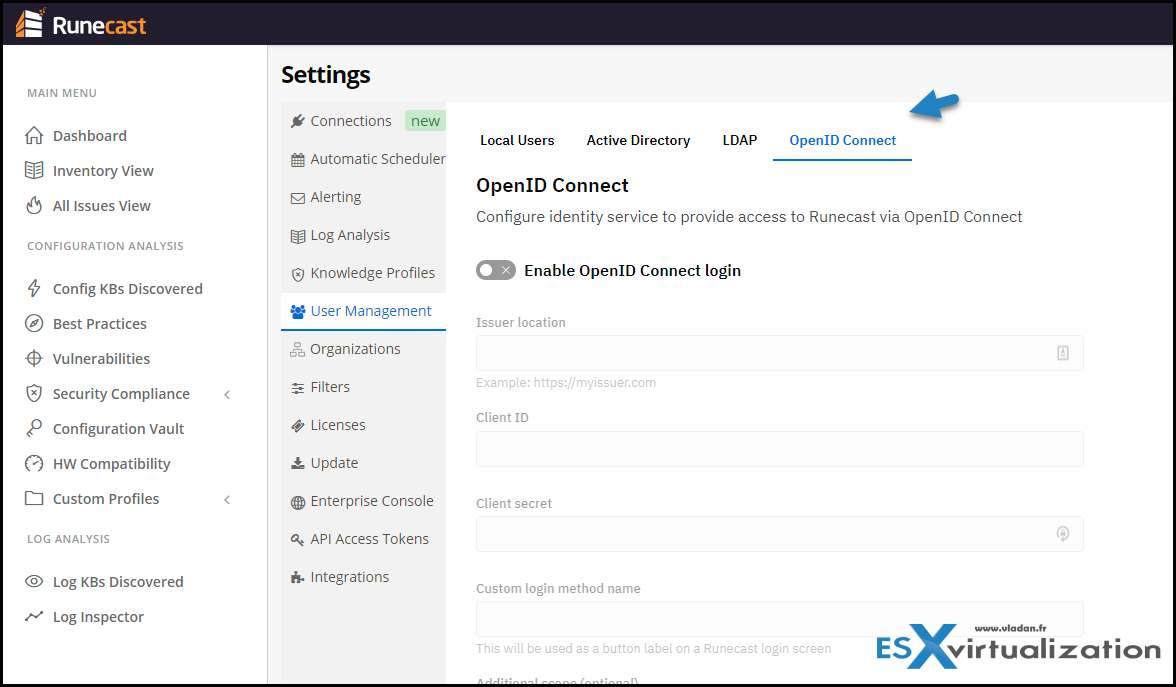Click the password icon in Client secret
This screenshot has height=687, width=1176.
click(x=1063, y=534)
